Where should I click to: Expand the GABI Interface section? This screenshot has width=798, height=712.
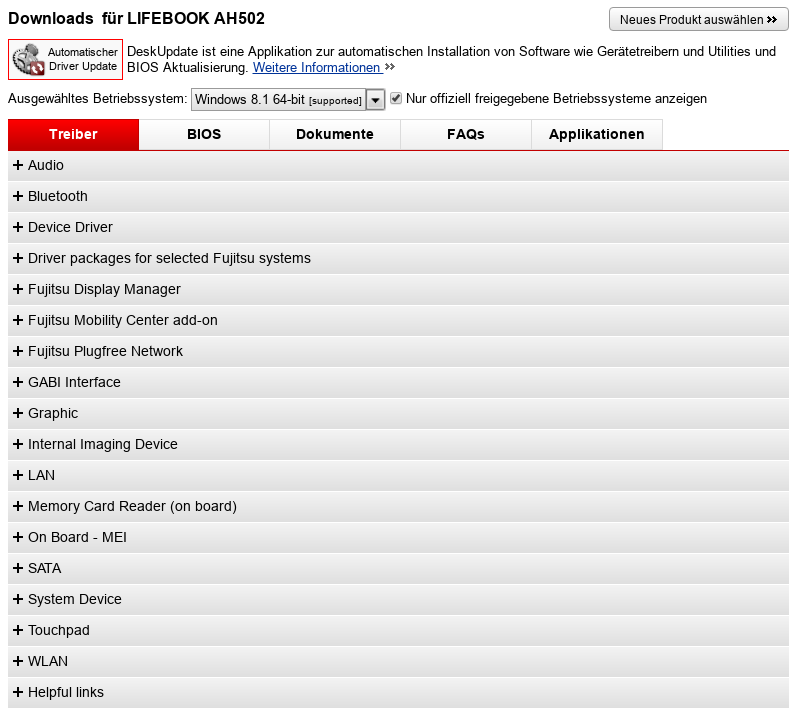(x=398, y=383)
